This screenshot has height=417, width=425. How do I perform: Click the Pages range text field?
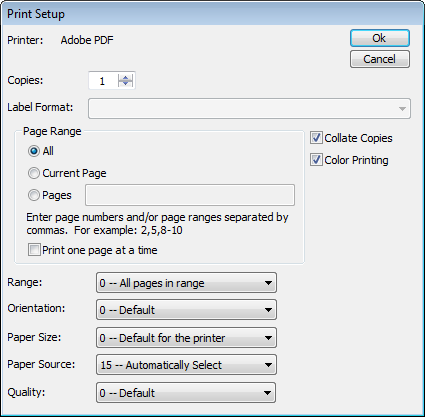coord(190,195)
